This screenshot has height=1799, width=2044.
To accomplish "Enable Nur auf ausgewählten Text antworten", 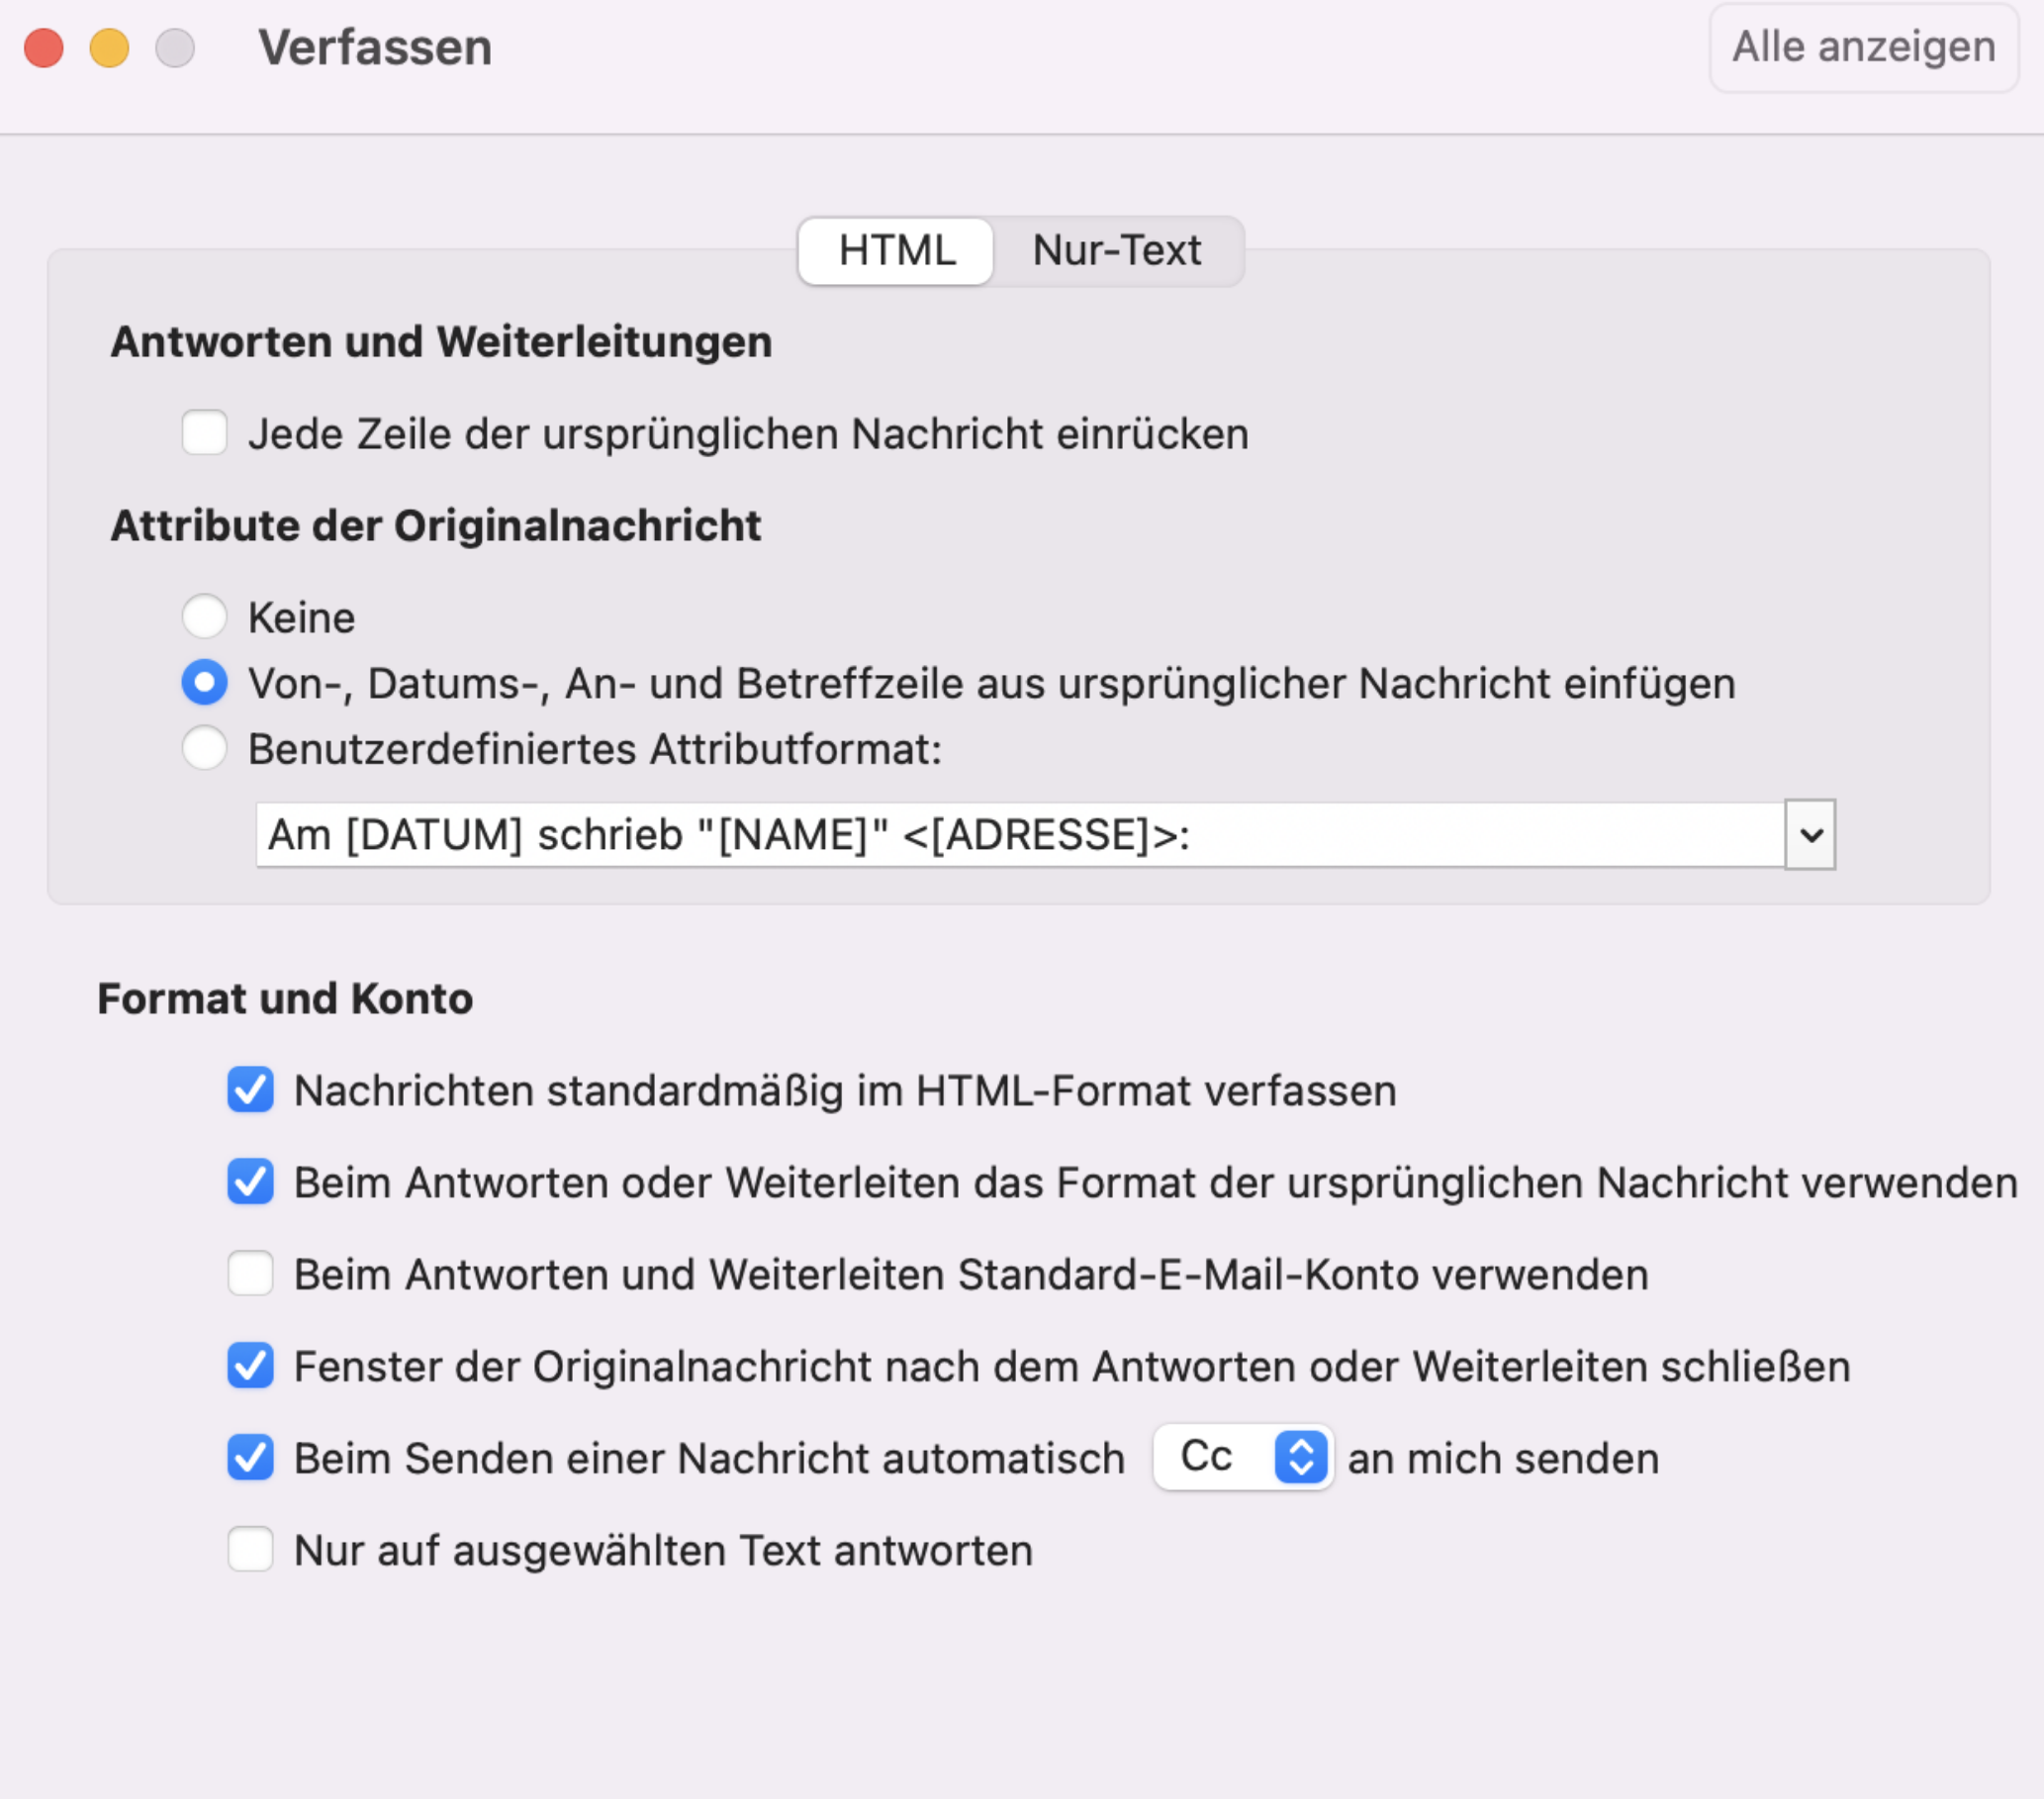I will tap(250, 1550).
